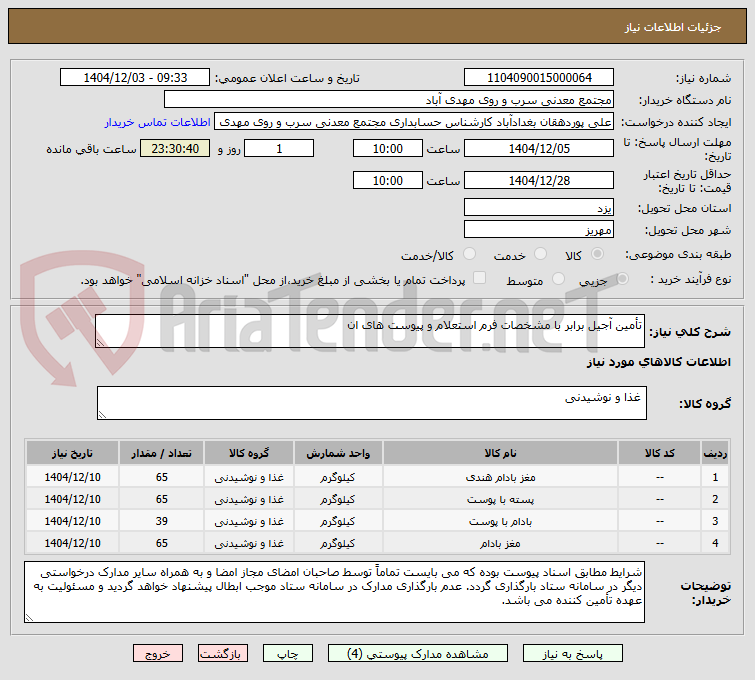The height and width of the screenshot is (680, 755).
Task: Open اطلاعات تماس خریدار link
Action: [x=157, y=122]
